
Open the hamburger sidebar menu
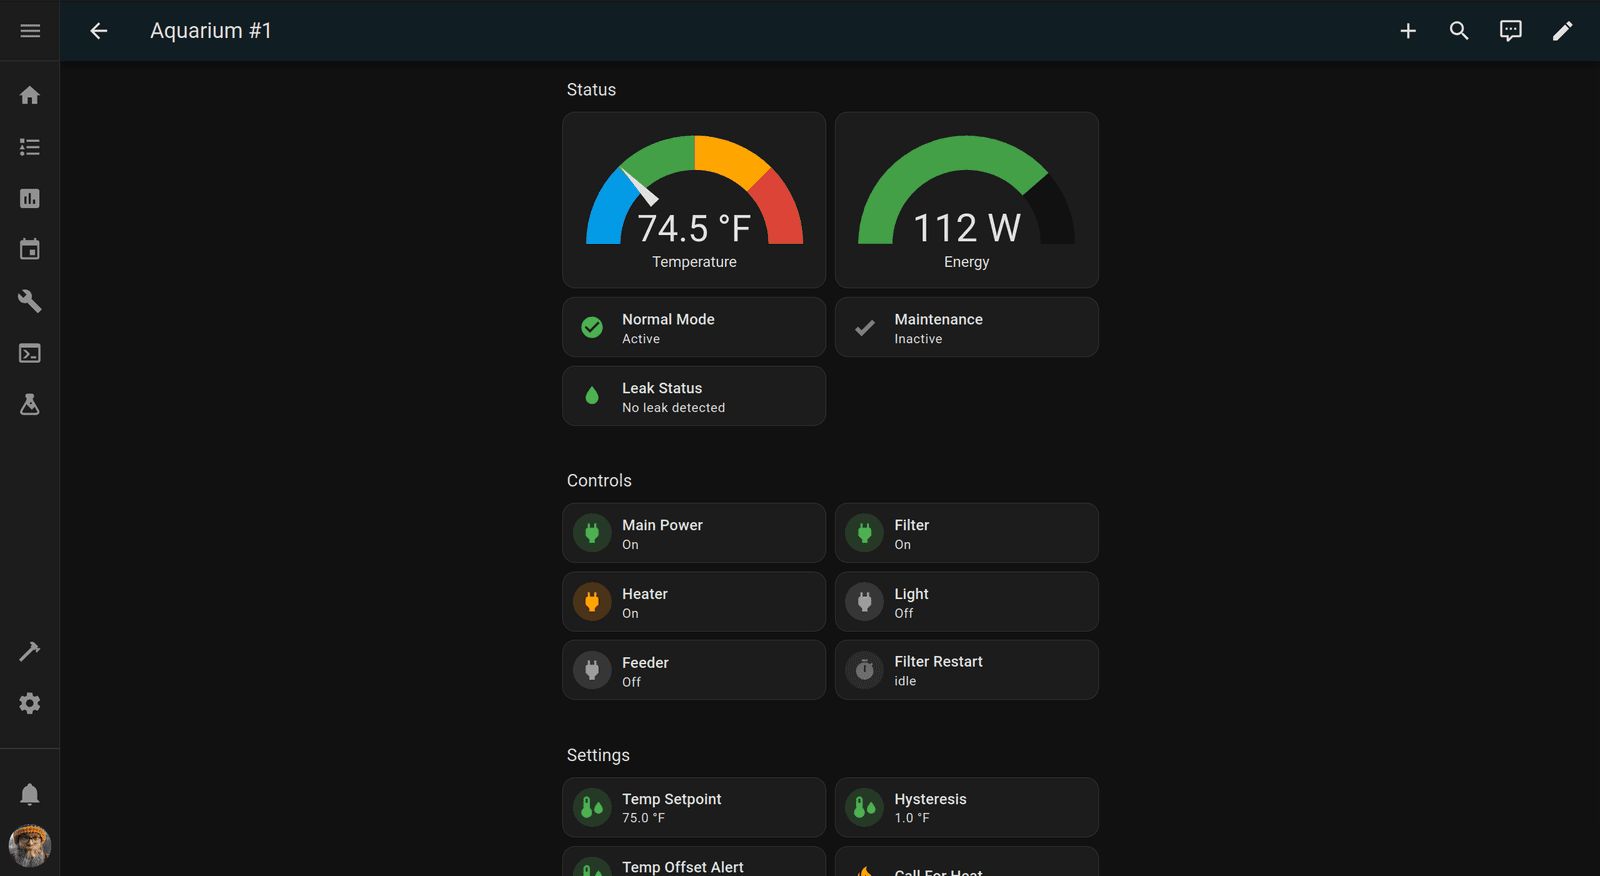point(30,31)
